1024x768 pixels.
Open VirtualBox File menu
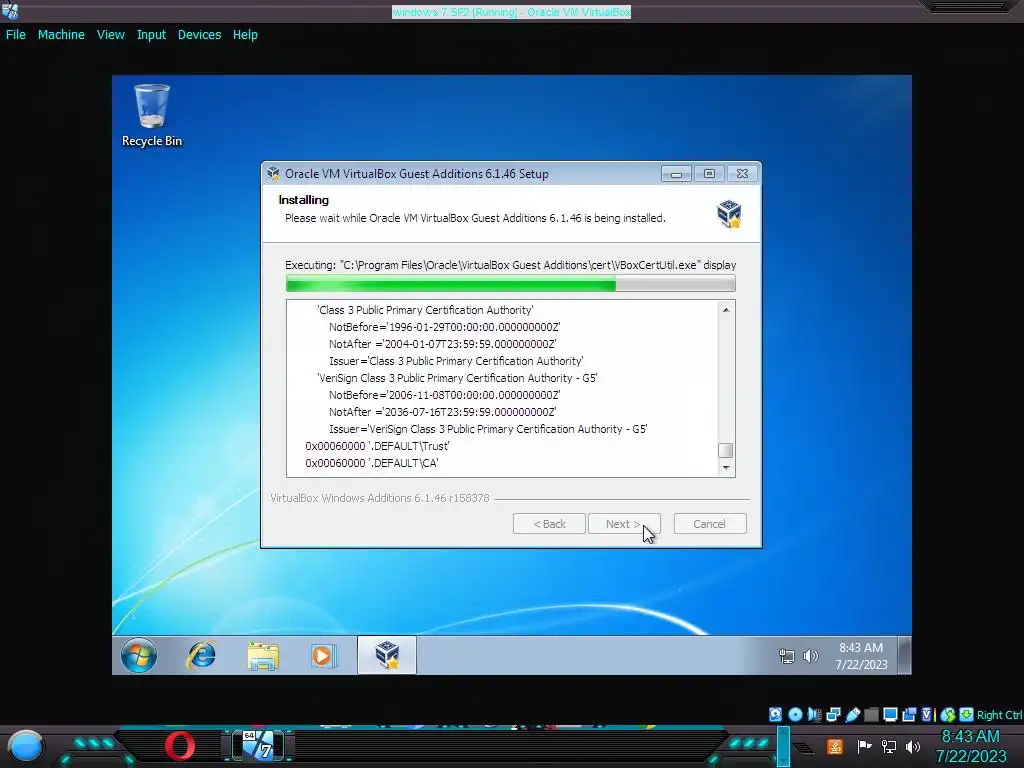[16, 35]
